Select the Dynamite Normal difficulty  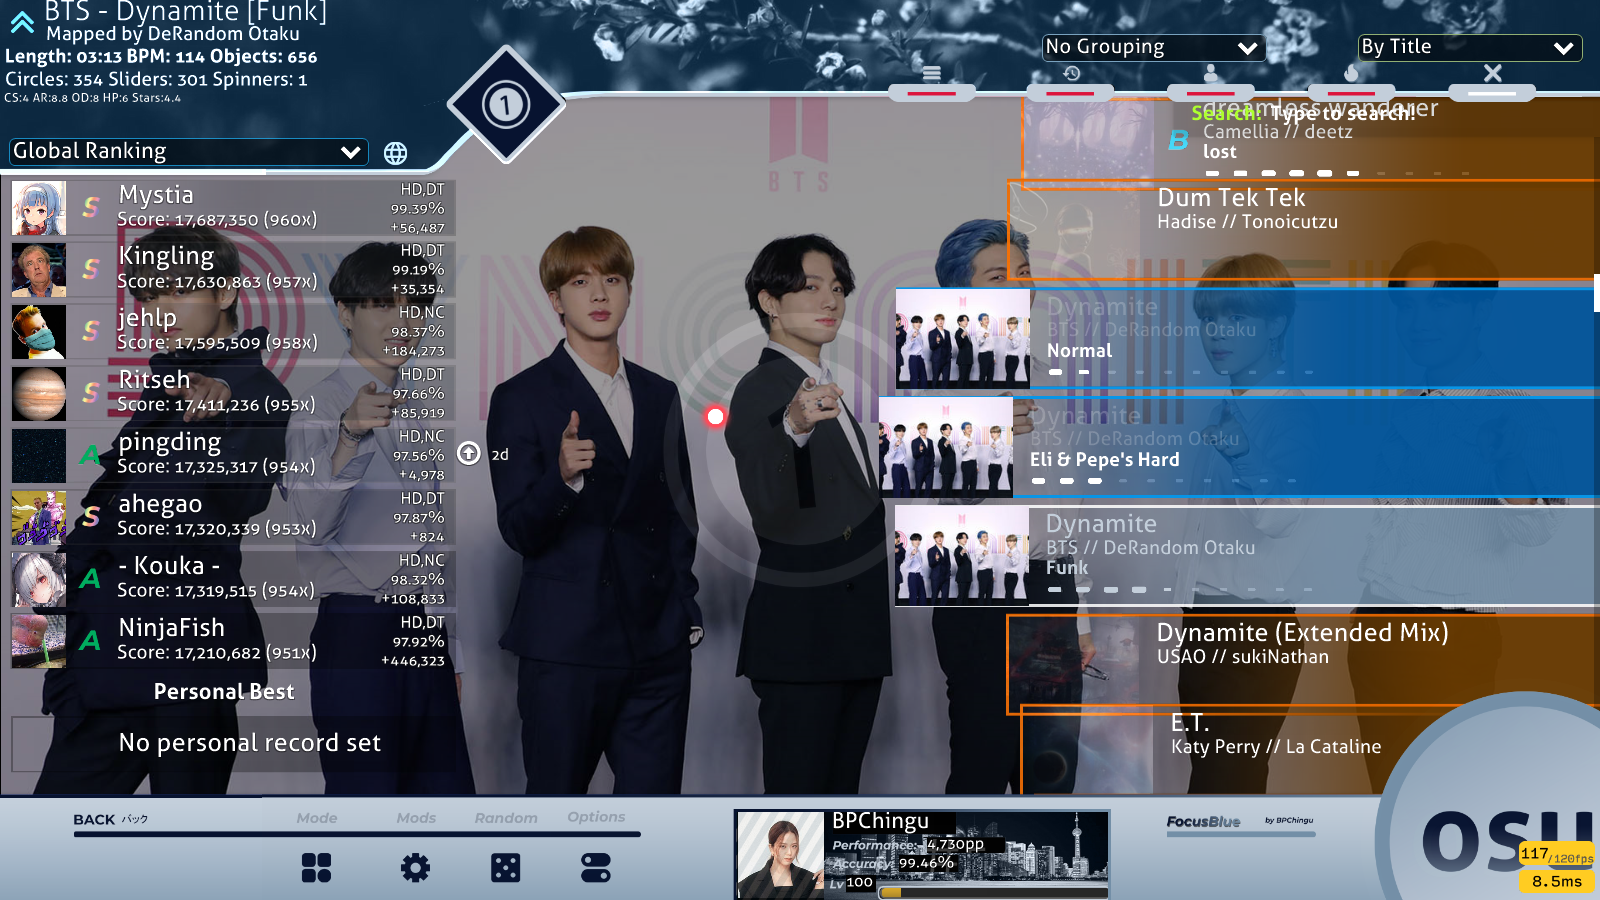(x=1247, y=338)
